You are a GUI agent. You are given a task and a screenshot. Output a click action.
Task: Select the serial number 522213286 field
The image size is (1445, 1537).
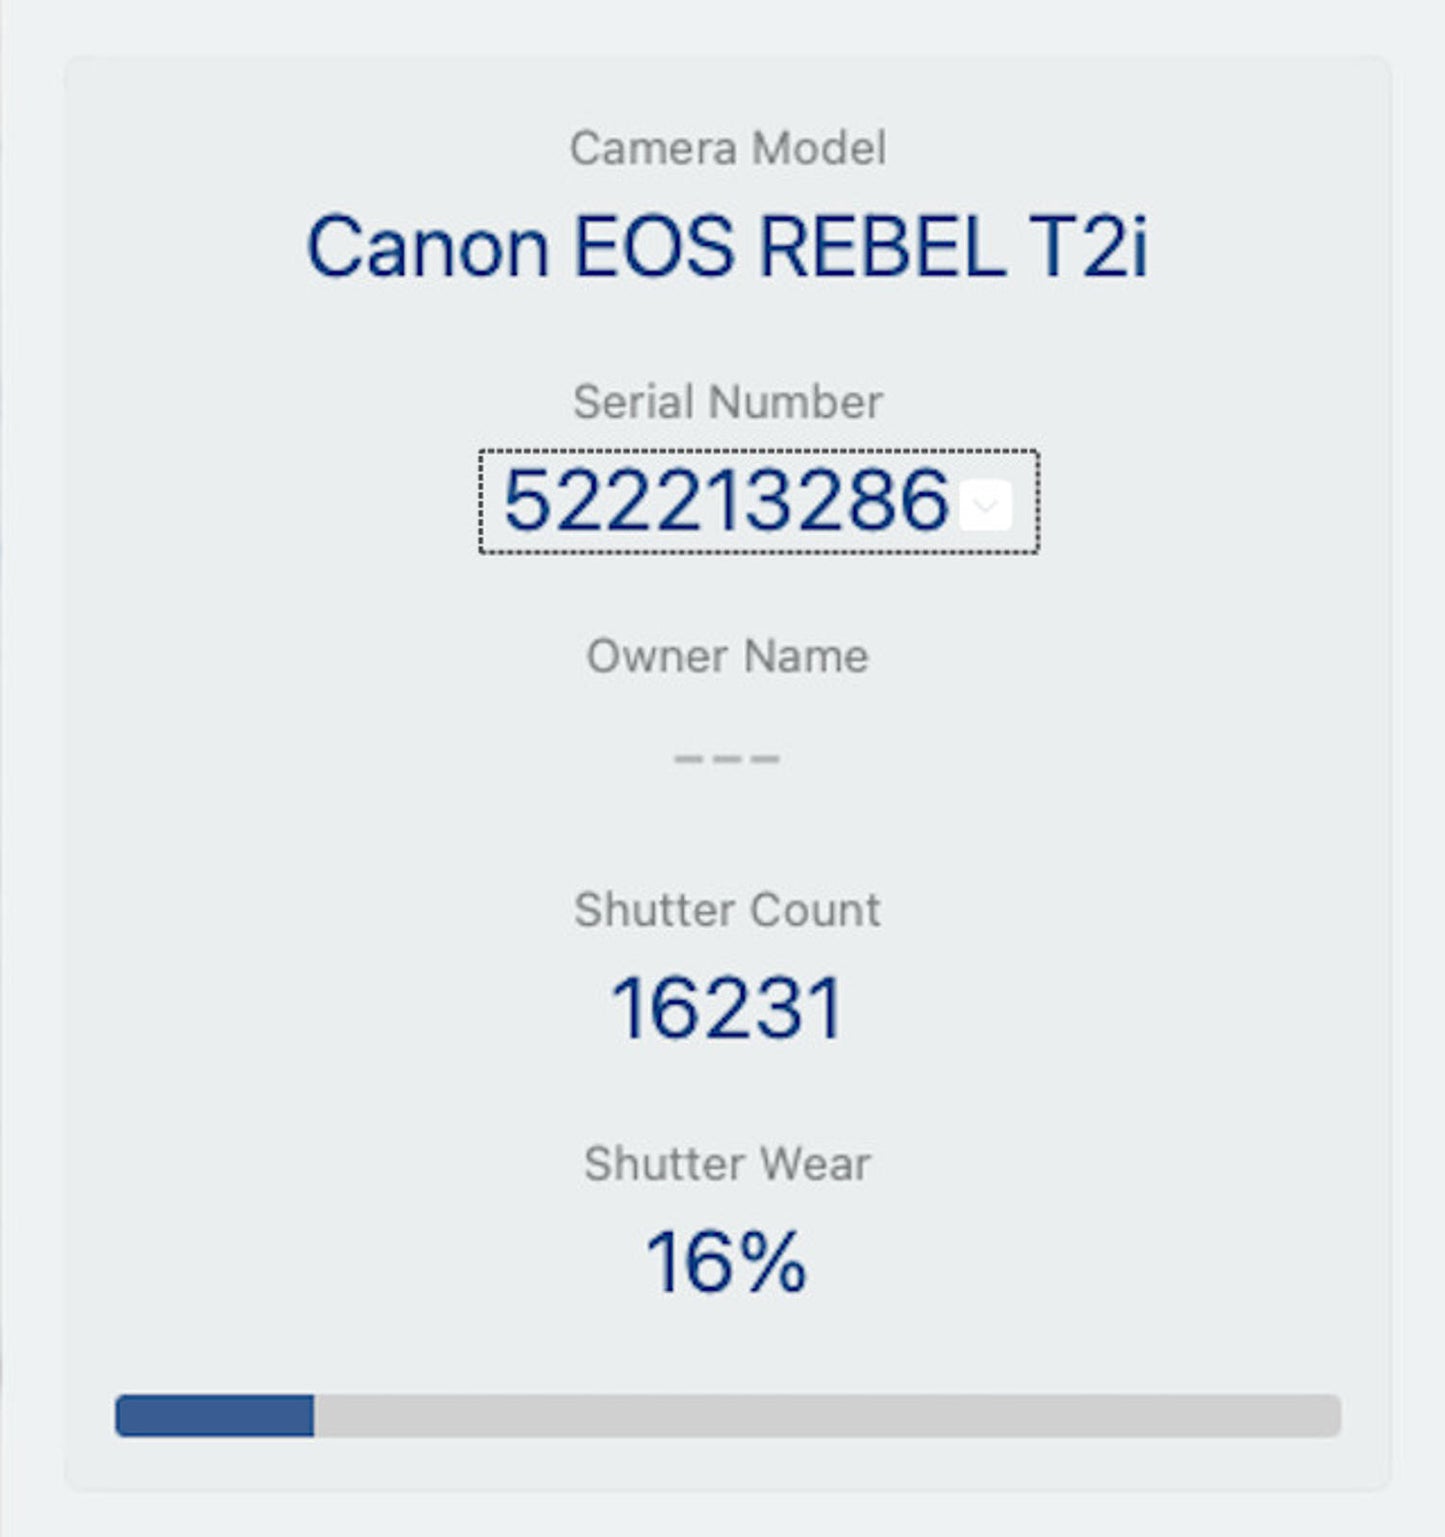tap(725, 500)
